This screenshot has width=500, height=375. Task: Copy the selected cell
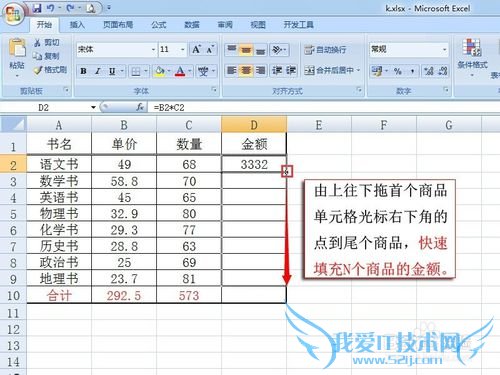[47, 56]
